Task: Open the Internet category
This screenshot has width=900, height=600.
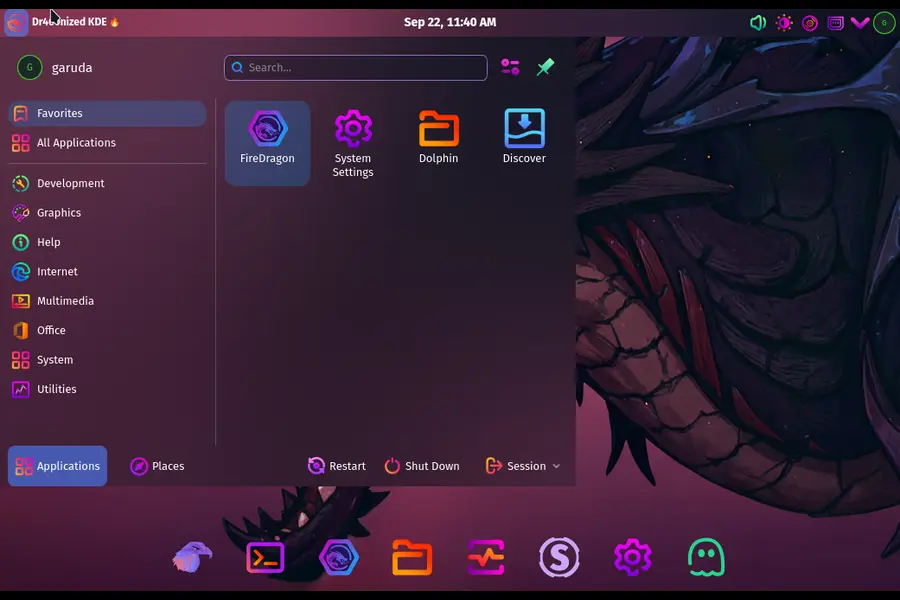Action: (107, 271)
